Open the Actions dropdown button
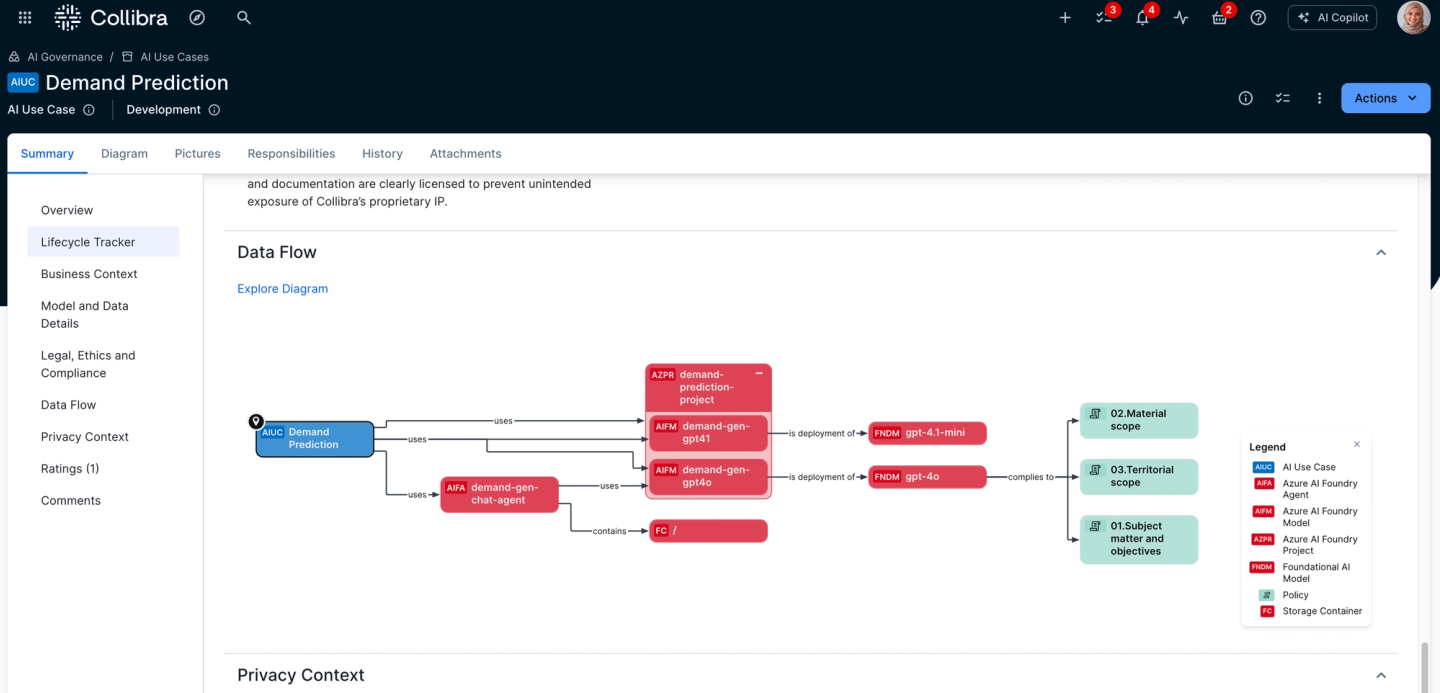The height and width of the screenshot is (693, 1440). pyautogui.click(x=1385, y=98)
